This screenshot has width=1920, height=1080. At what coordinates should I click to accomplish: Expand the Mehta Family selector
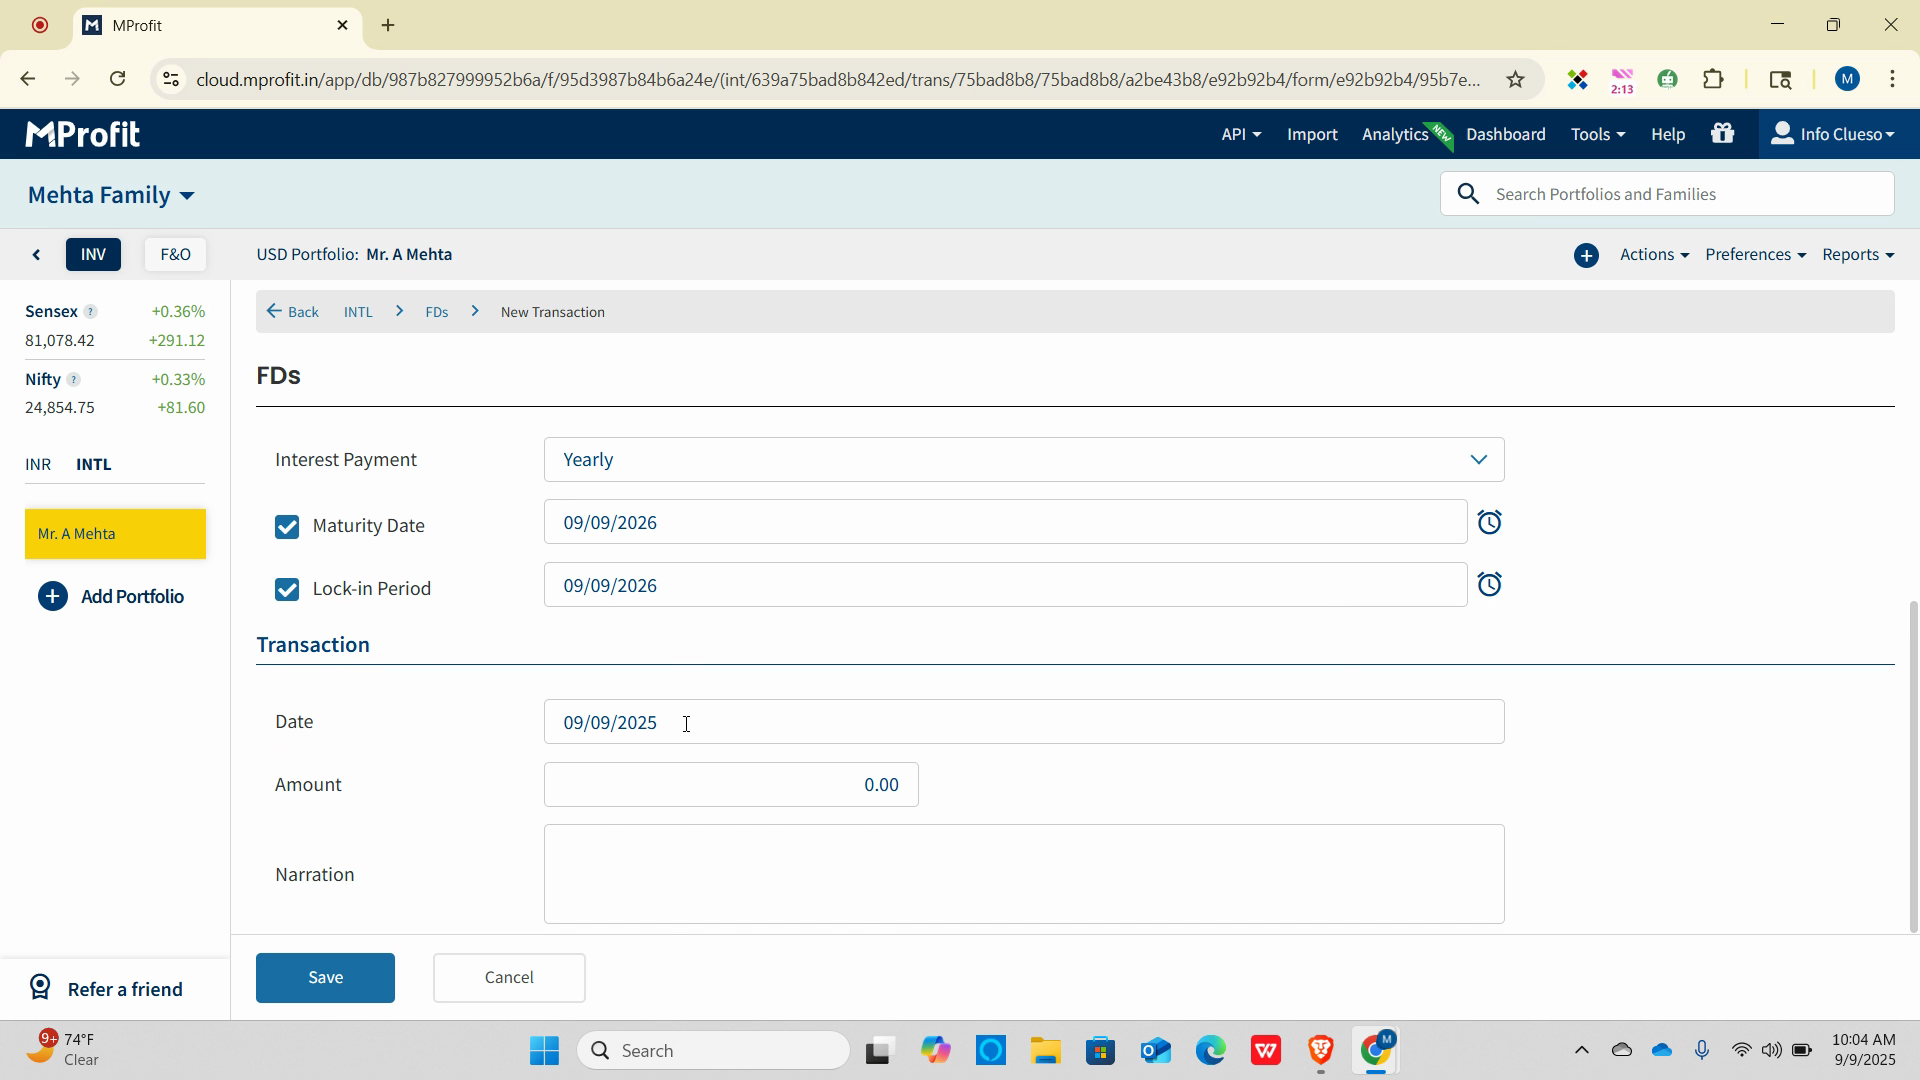pos(111,195)
